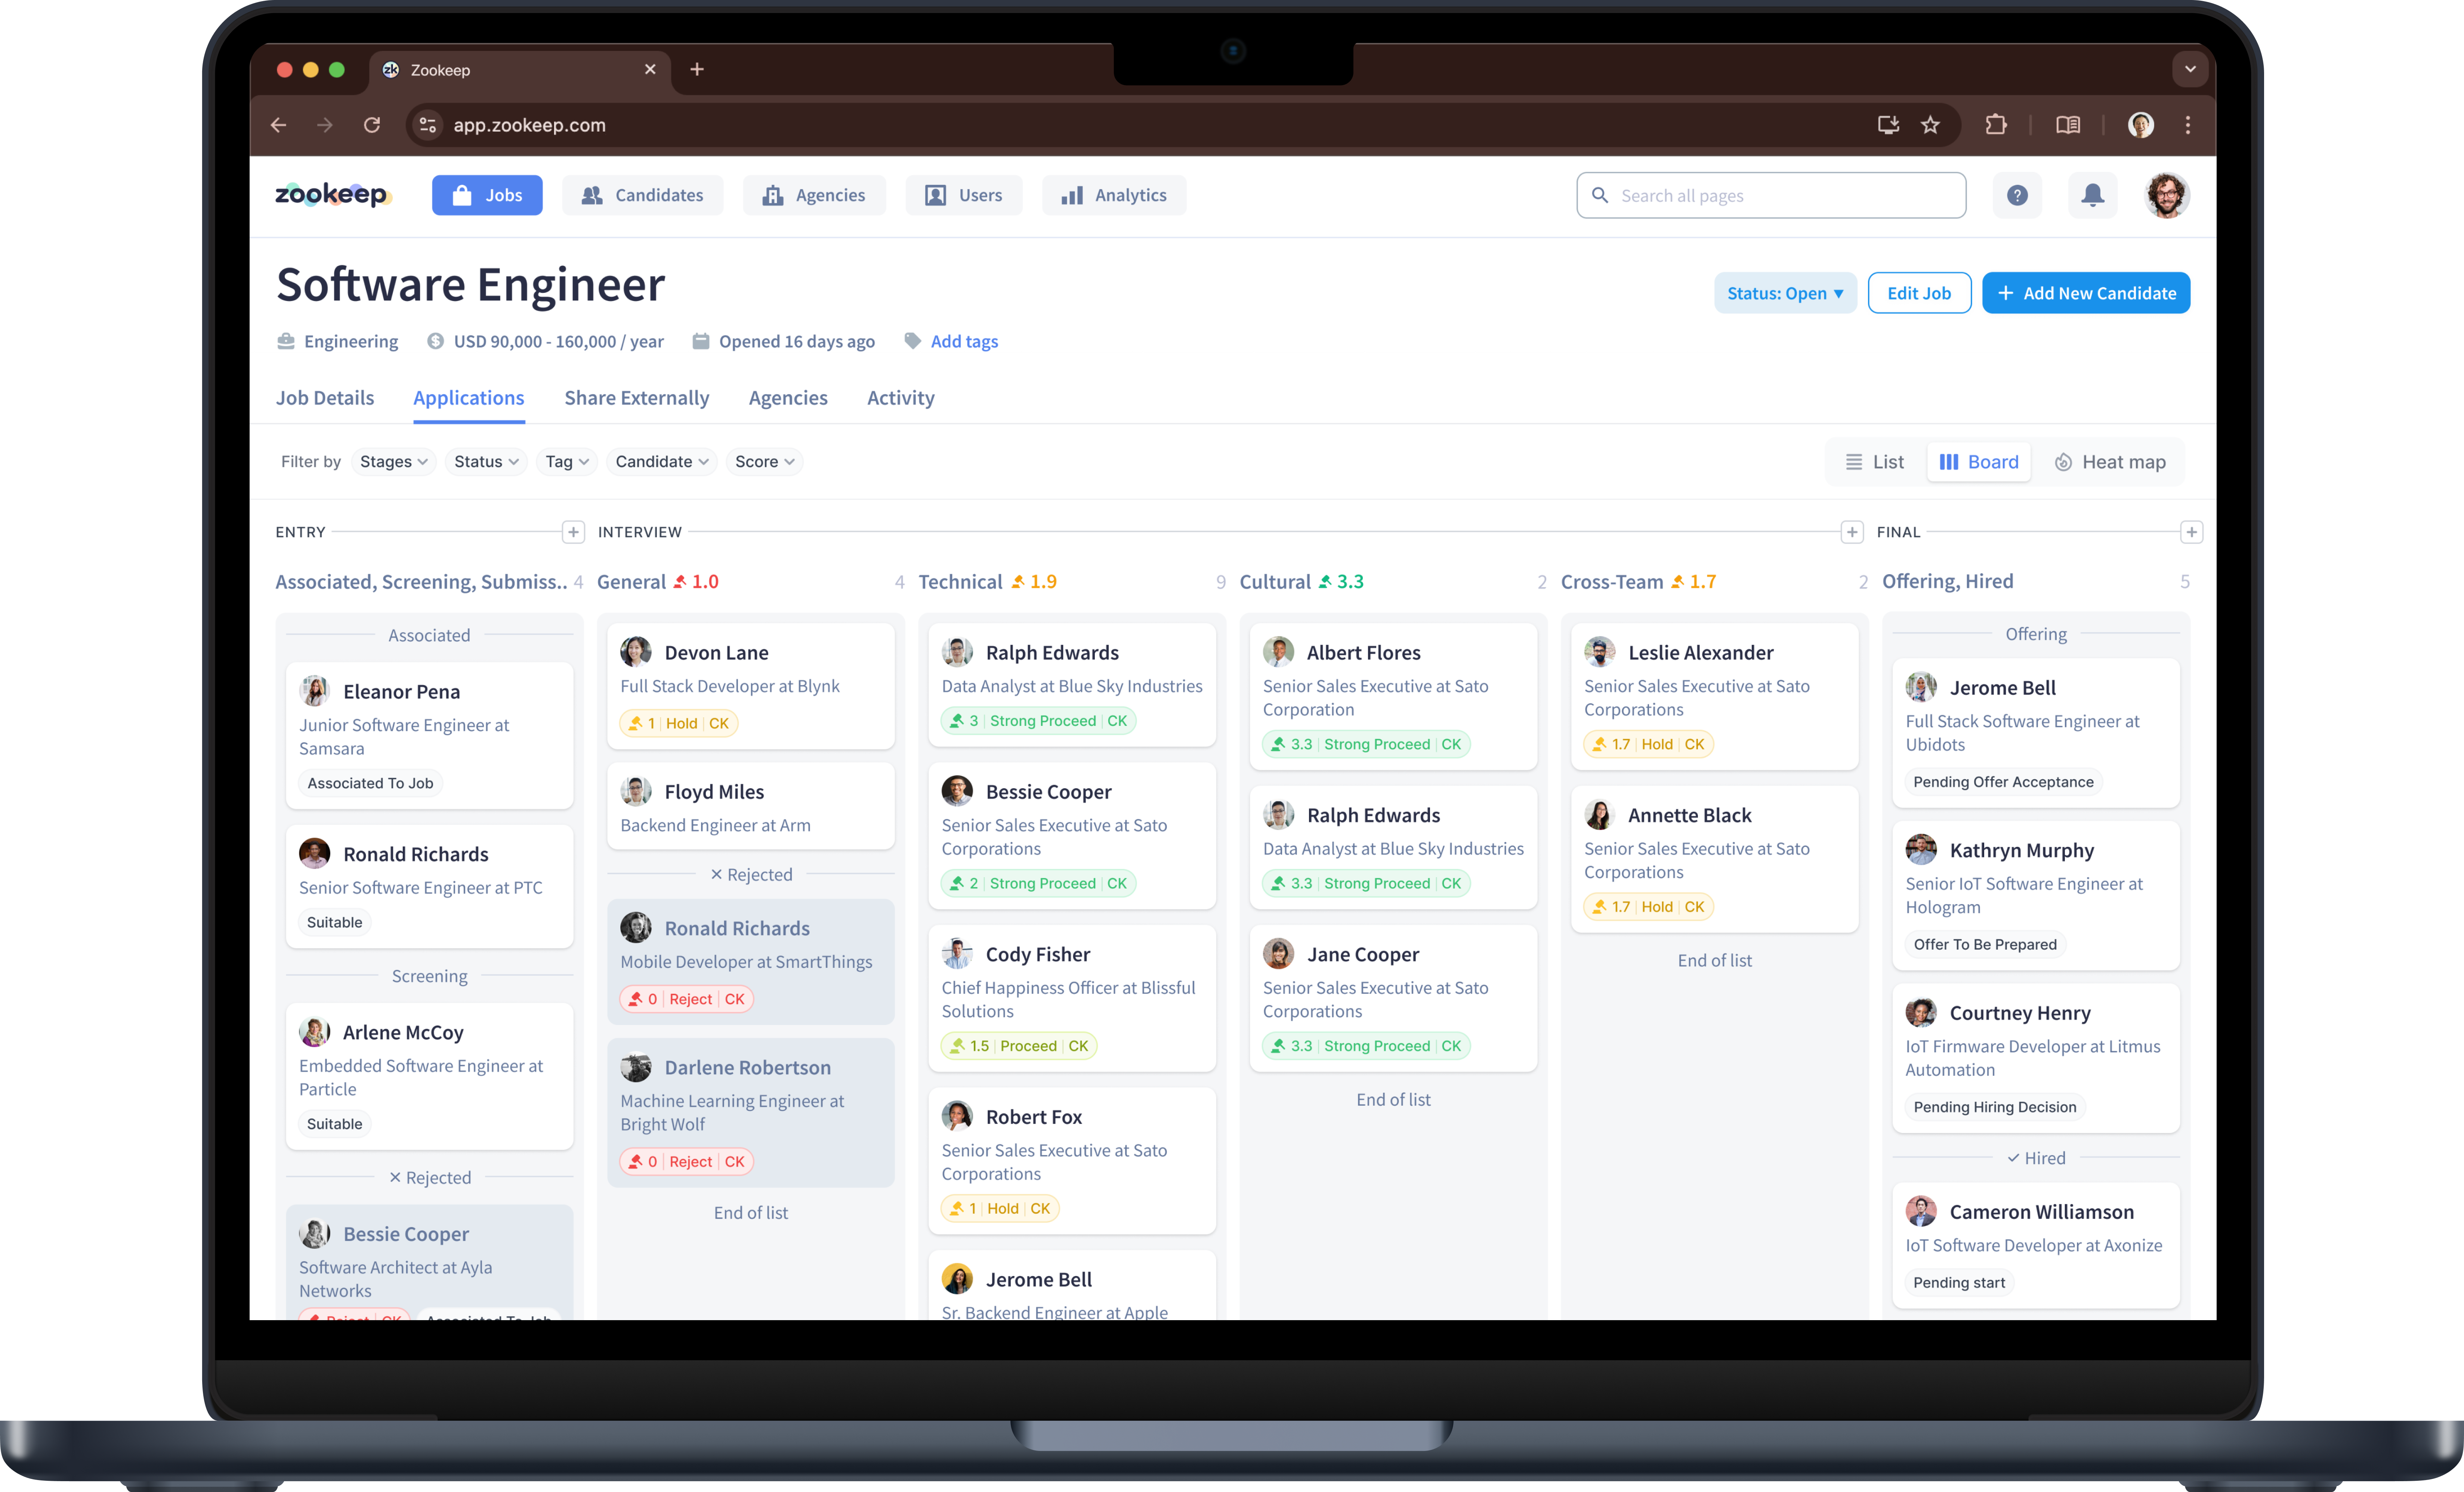Viewport: 2464px width, 1492px height.
Task: Click Courtney Henry's Pending Hiring Decision tag
Action: click(x=1995, y=1107)
